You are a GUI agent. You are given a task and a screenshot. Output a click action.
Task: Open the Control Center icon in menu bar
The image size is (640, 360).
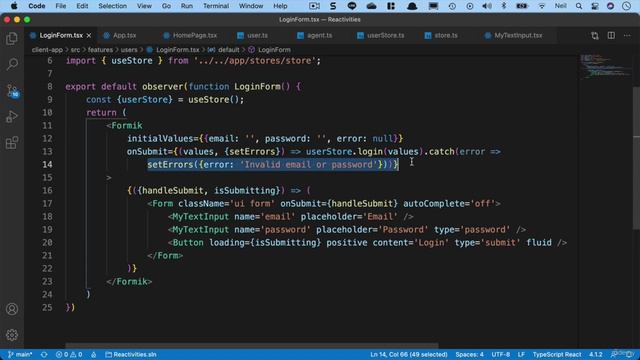(x=595, y=6)
